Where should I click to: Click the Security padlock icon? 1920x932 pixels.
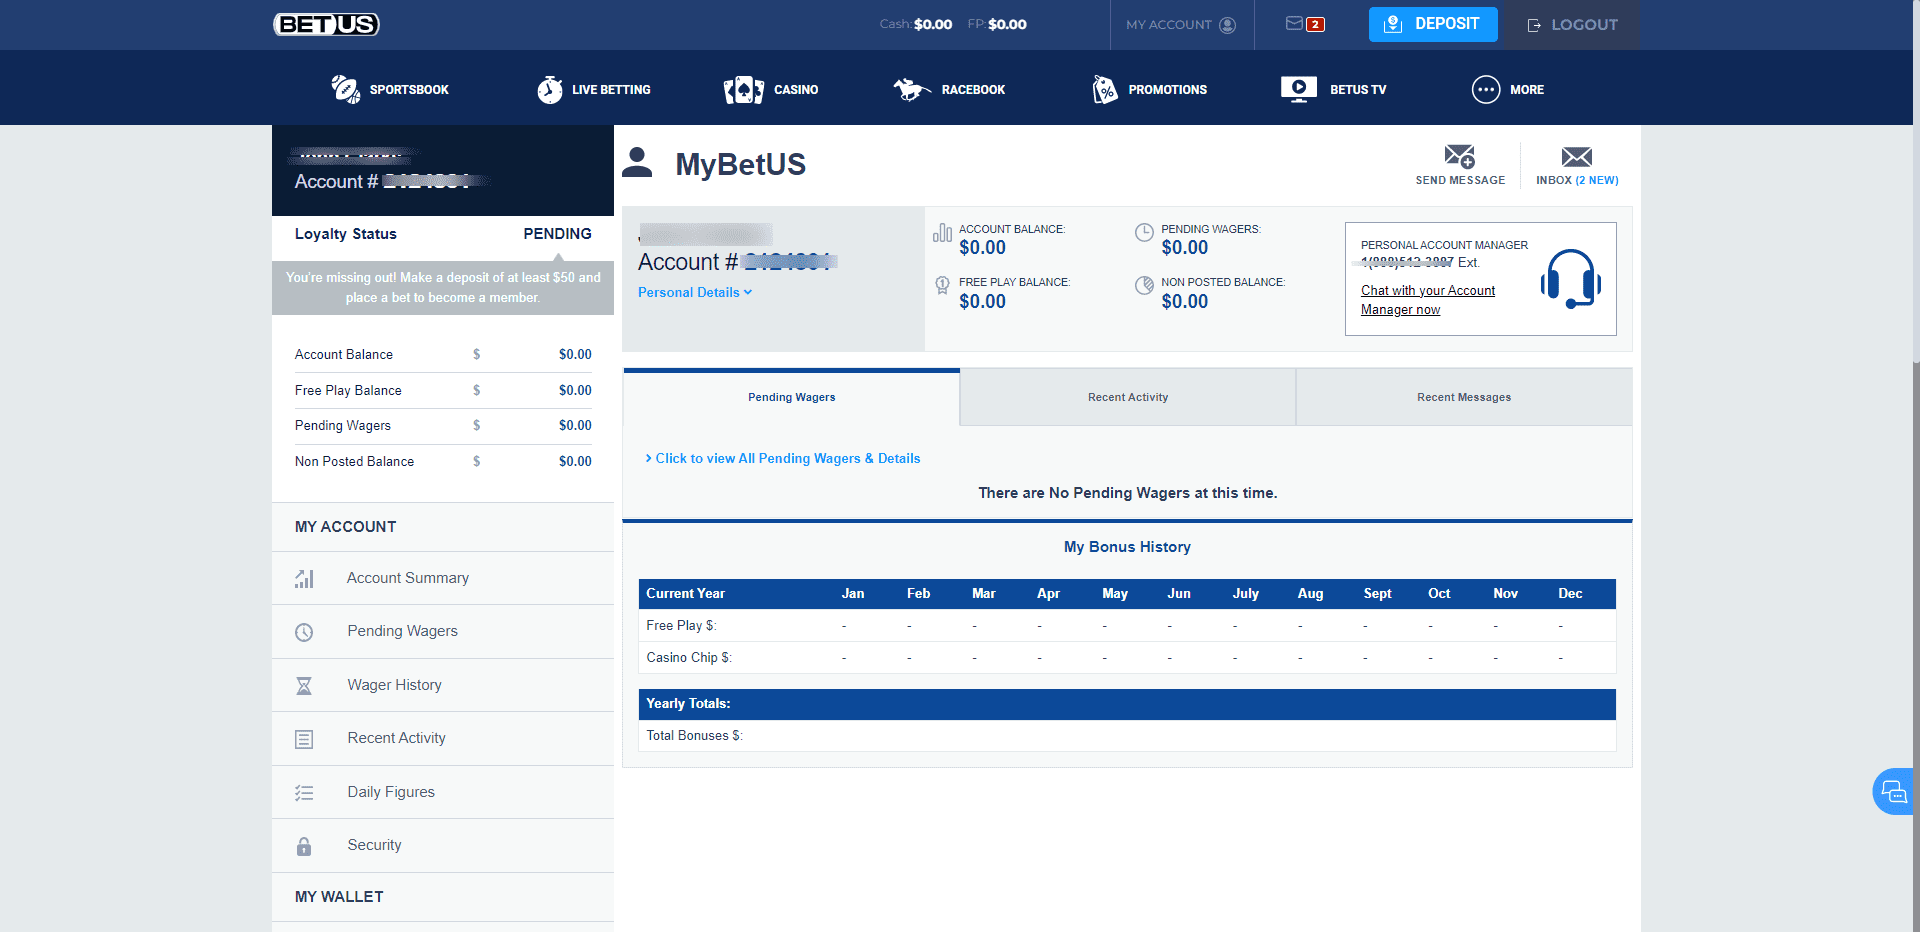(304, 846)
